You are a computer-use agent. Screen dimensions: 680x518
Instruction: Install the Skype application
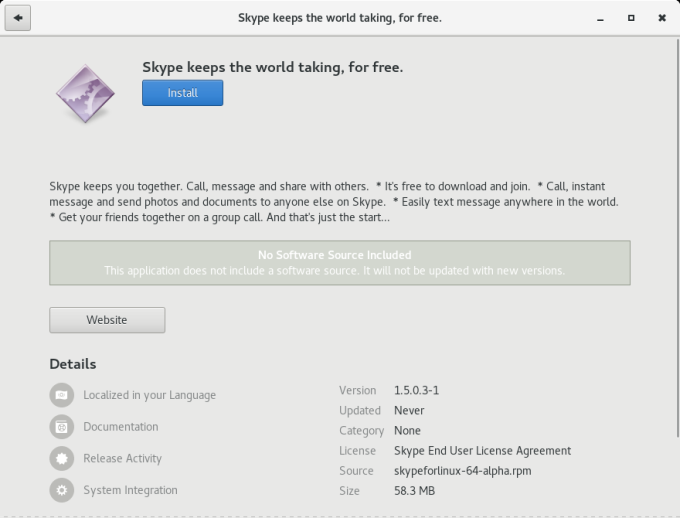coord(183,93)
